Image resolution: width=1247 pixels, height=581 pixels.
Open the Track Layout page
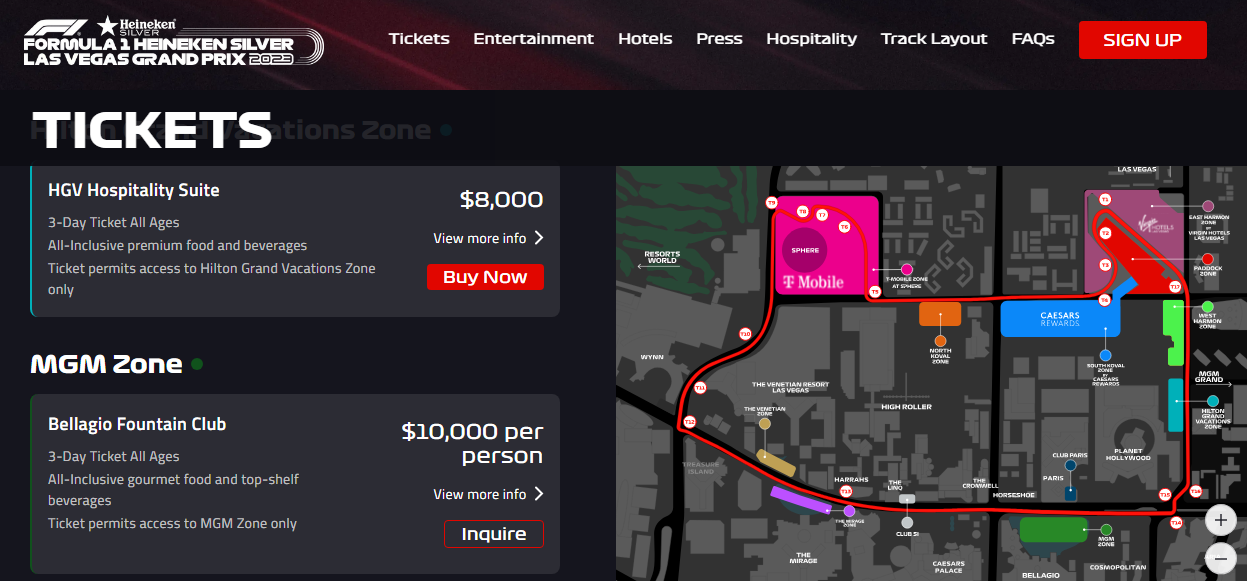click(934, 39)
